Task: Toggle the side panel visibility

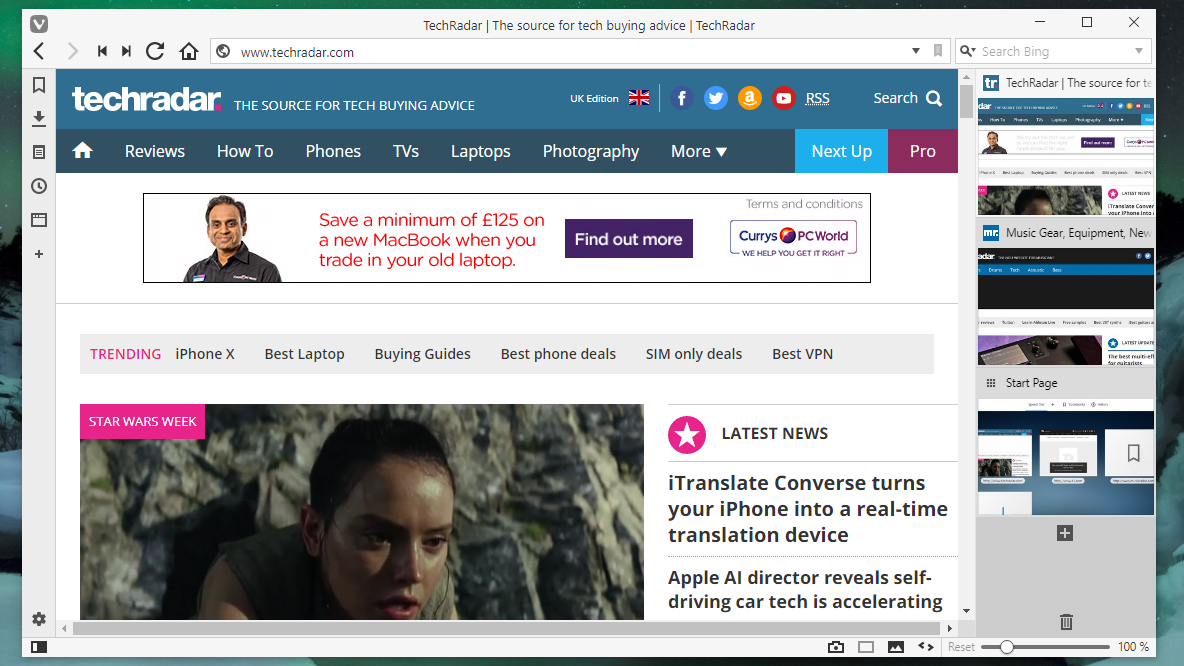Action: click(39, 647)
